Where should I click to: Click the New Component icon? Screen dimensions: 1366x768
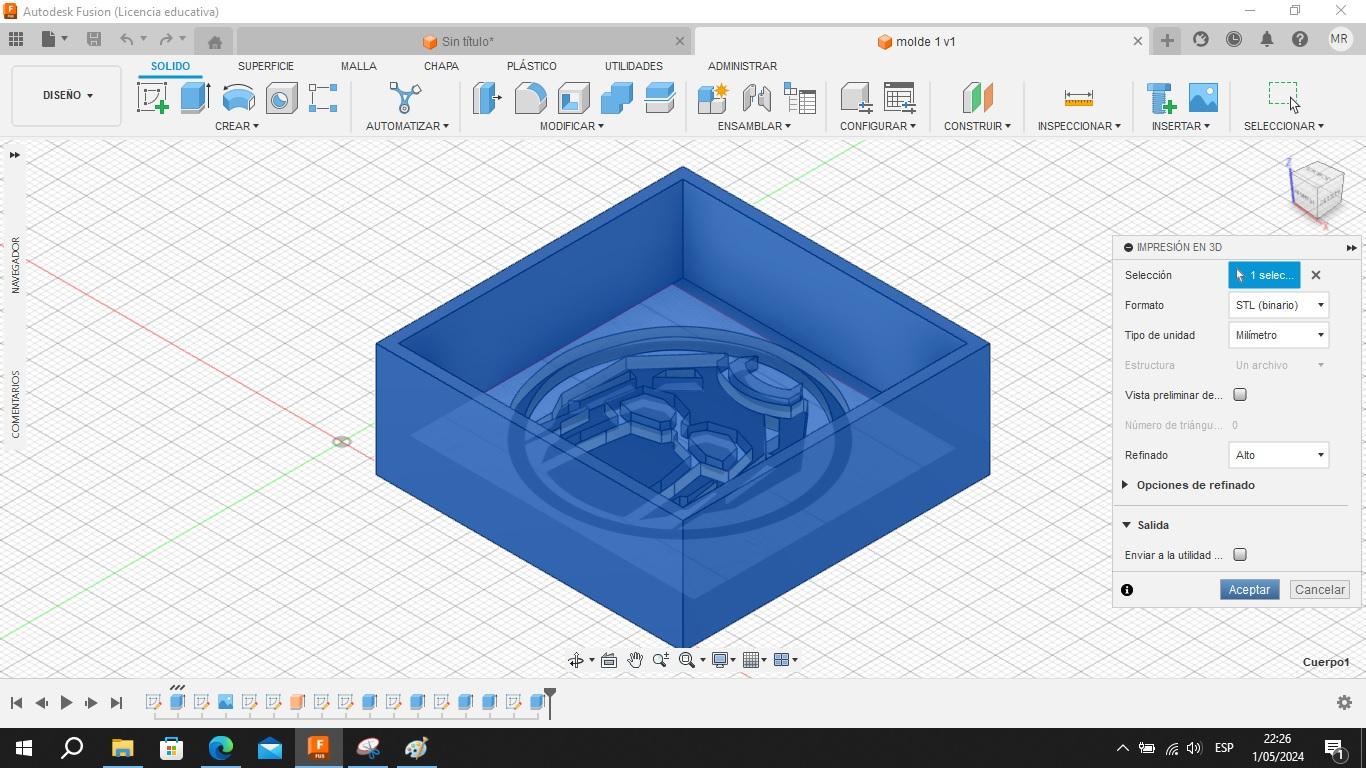713,98
